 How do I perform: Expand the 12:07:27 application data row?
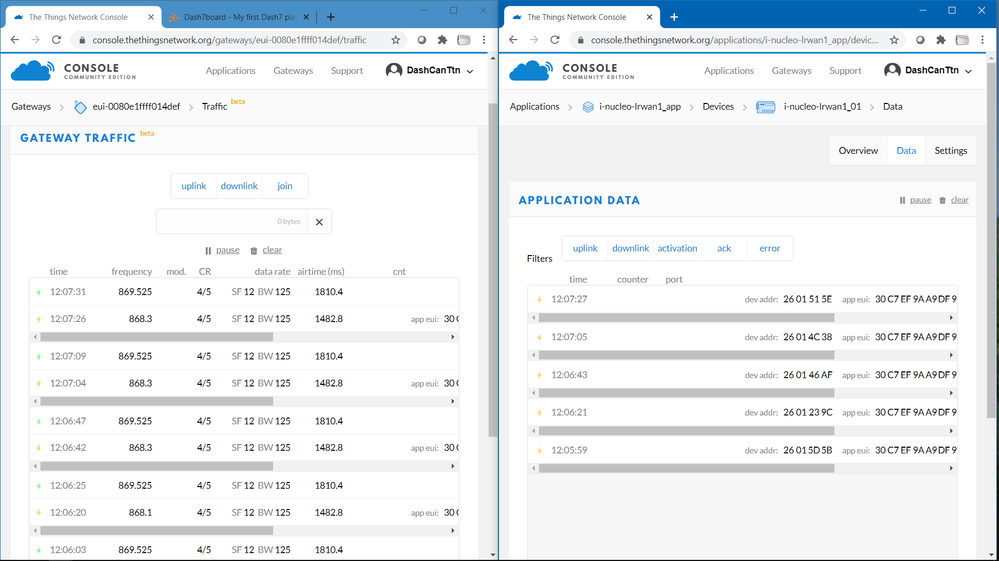742,299
